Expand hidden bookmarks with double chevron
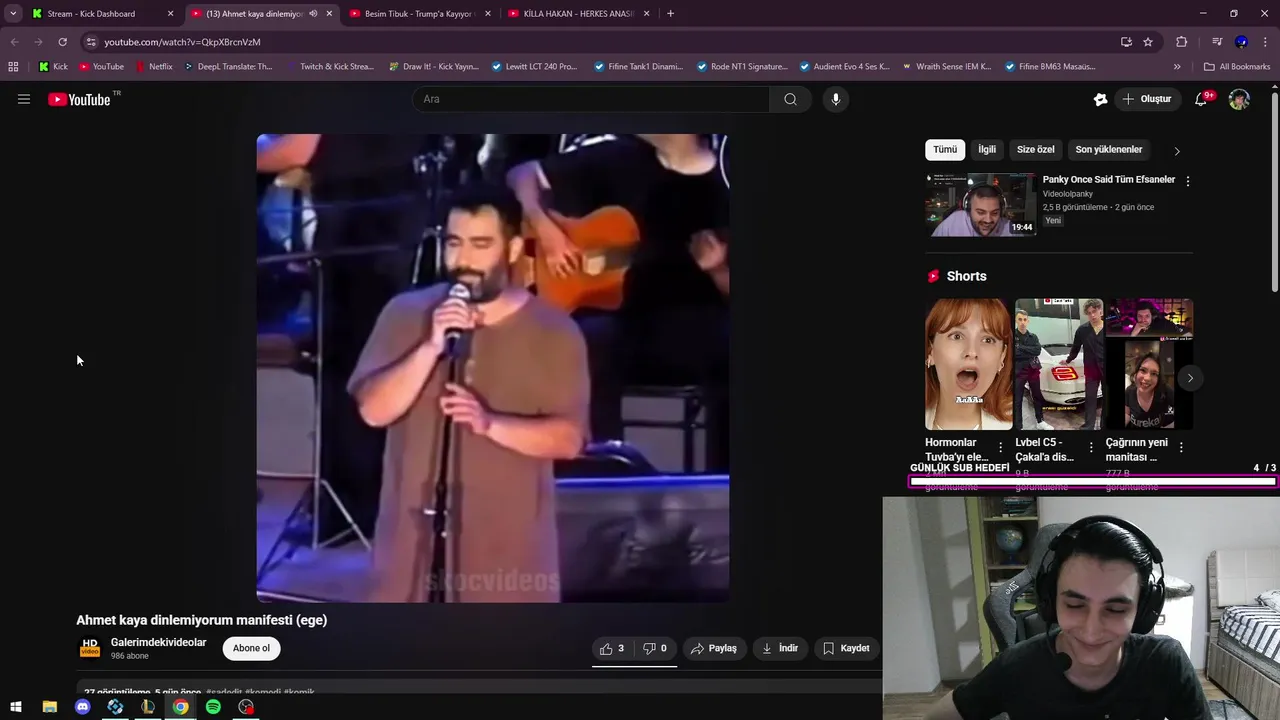This screenshot has width=1280, height=720. (x=1177, y=67)
